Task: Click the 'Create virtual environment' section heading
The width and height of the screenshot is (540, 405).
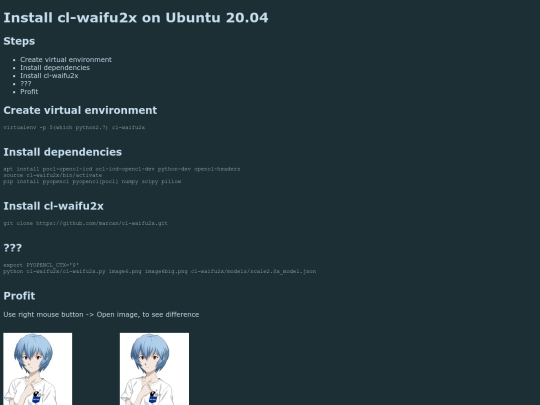Action: click(80, 110)
